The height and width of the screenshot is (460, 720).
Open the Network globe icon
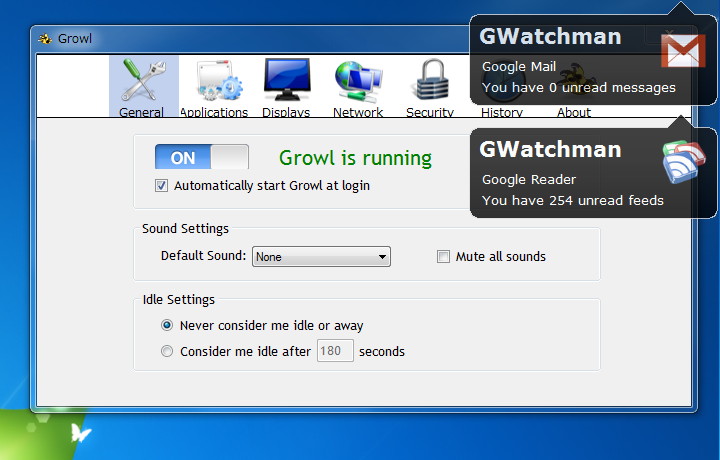359,81
